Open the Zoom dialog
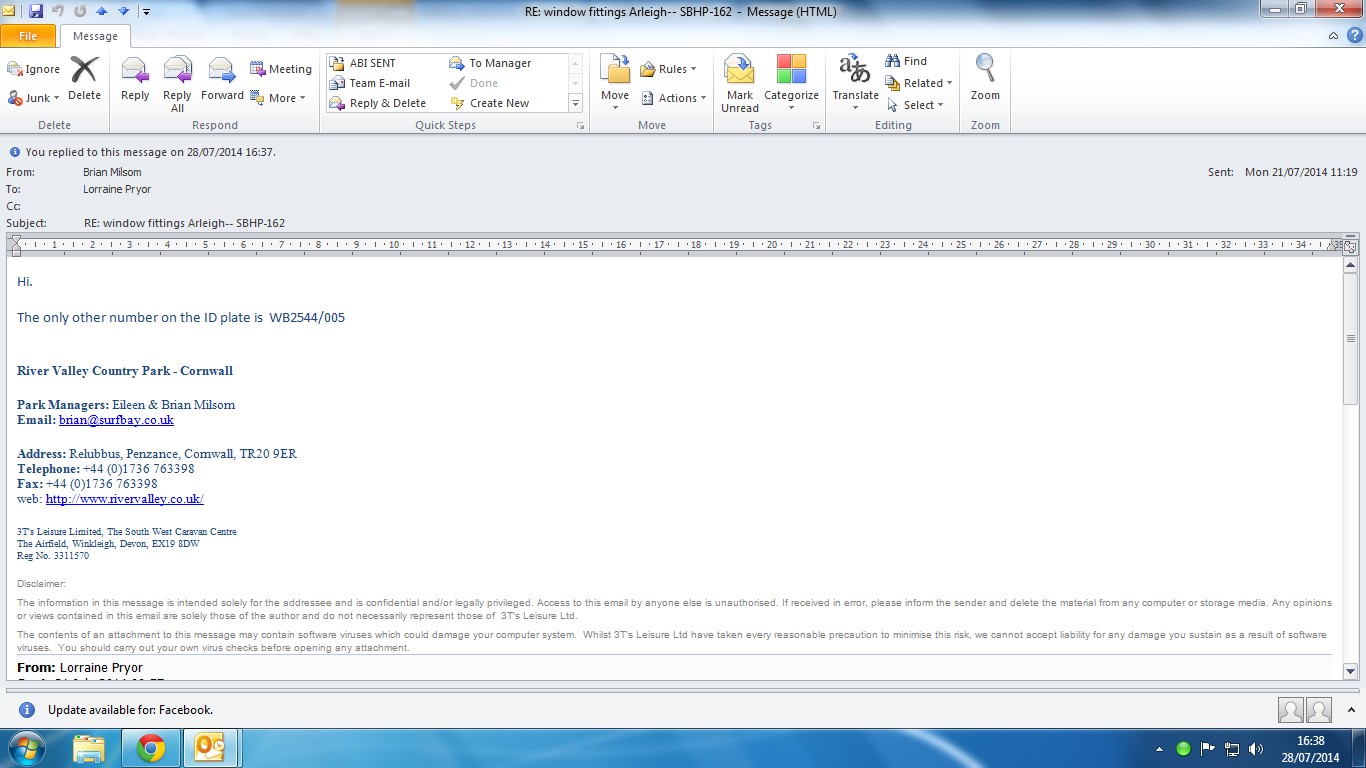The height and width of the screenshot is (768, 1366). (985, 79)
